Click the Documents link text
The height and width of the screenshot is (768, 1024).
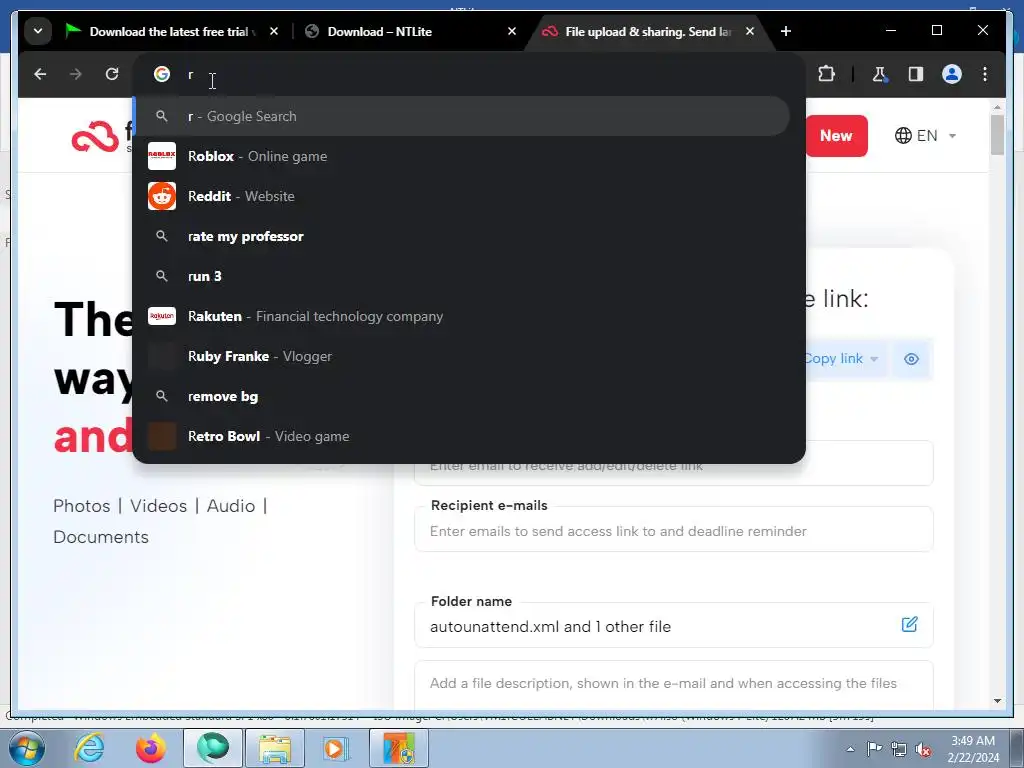tap(101, 537)
